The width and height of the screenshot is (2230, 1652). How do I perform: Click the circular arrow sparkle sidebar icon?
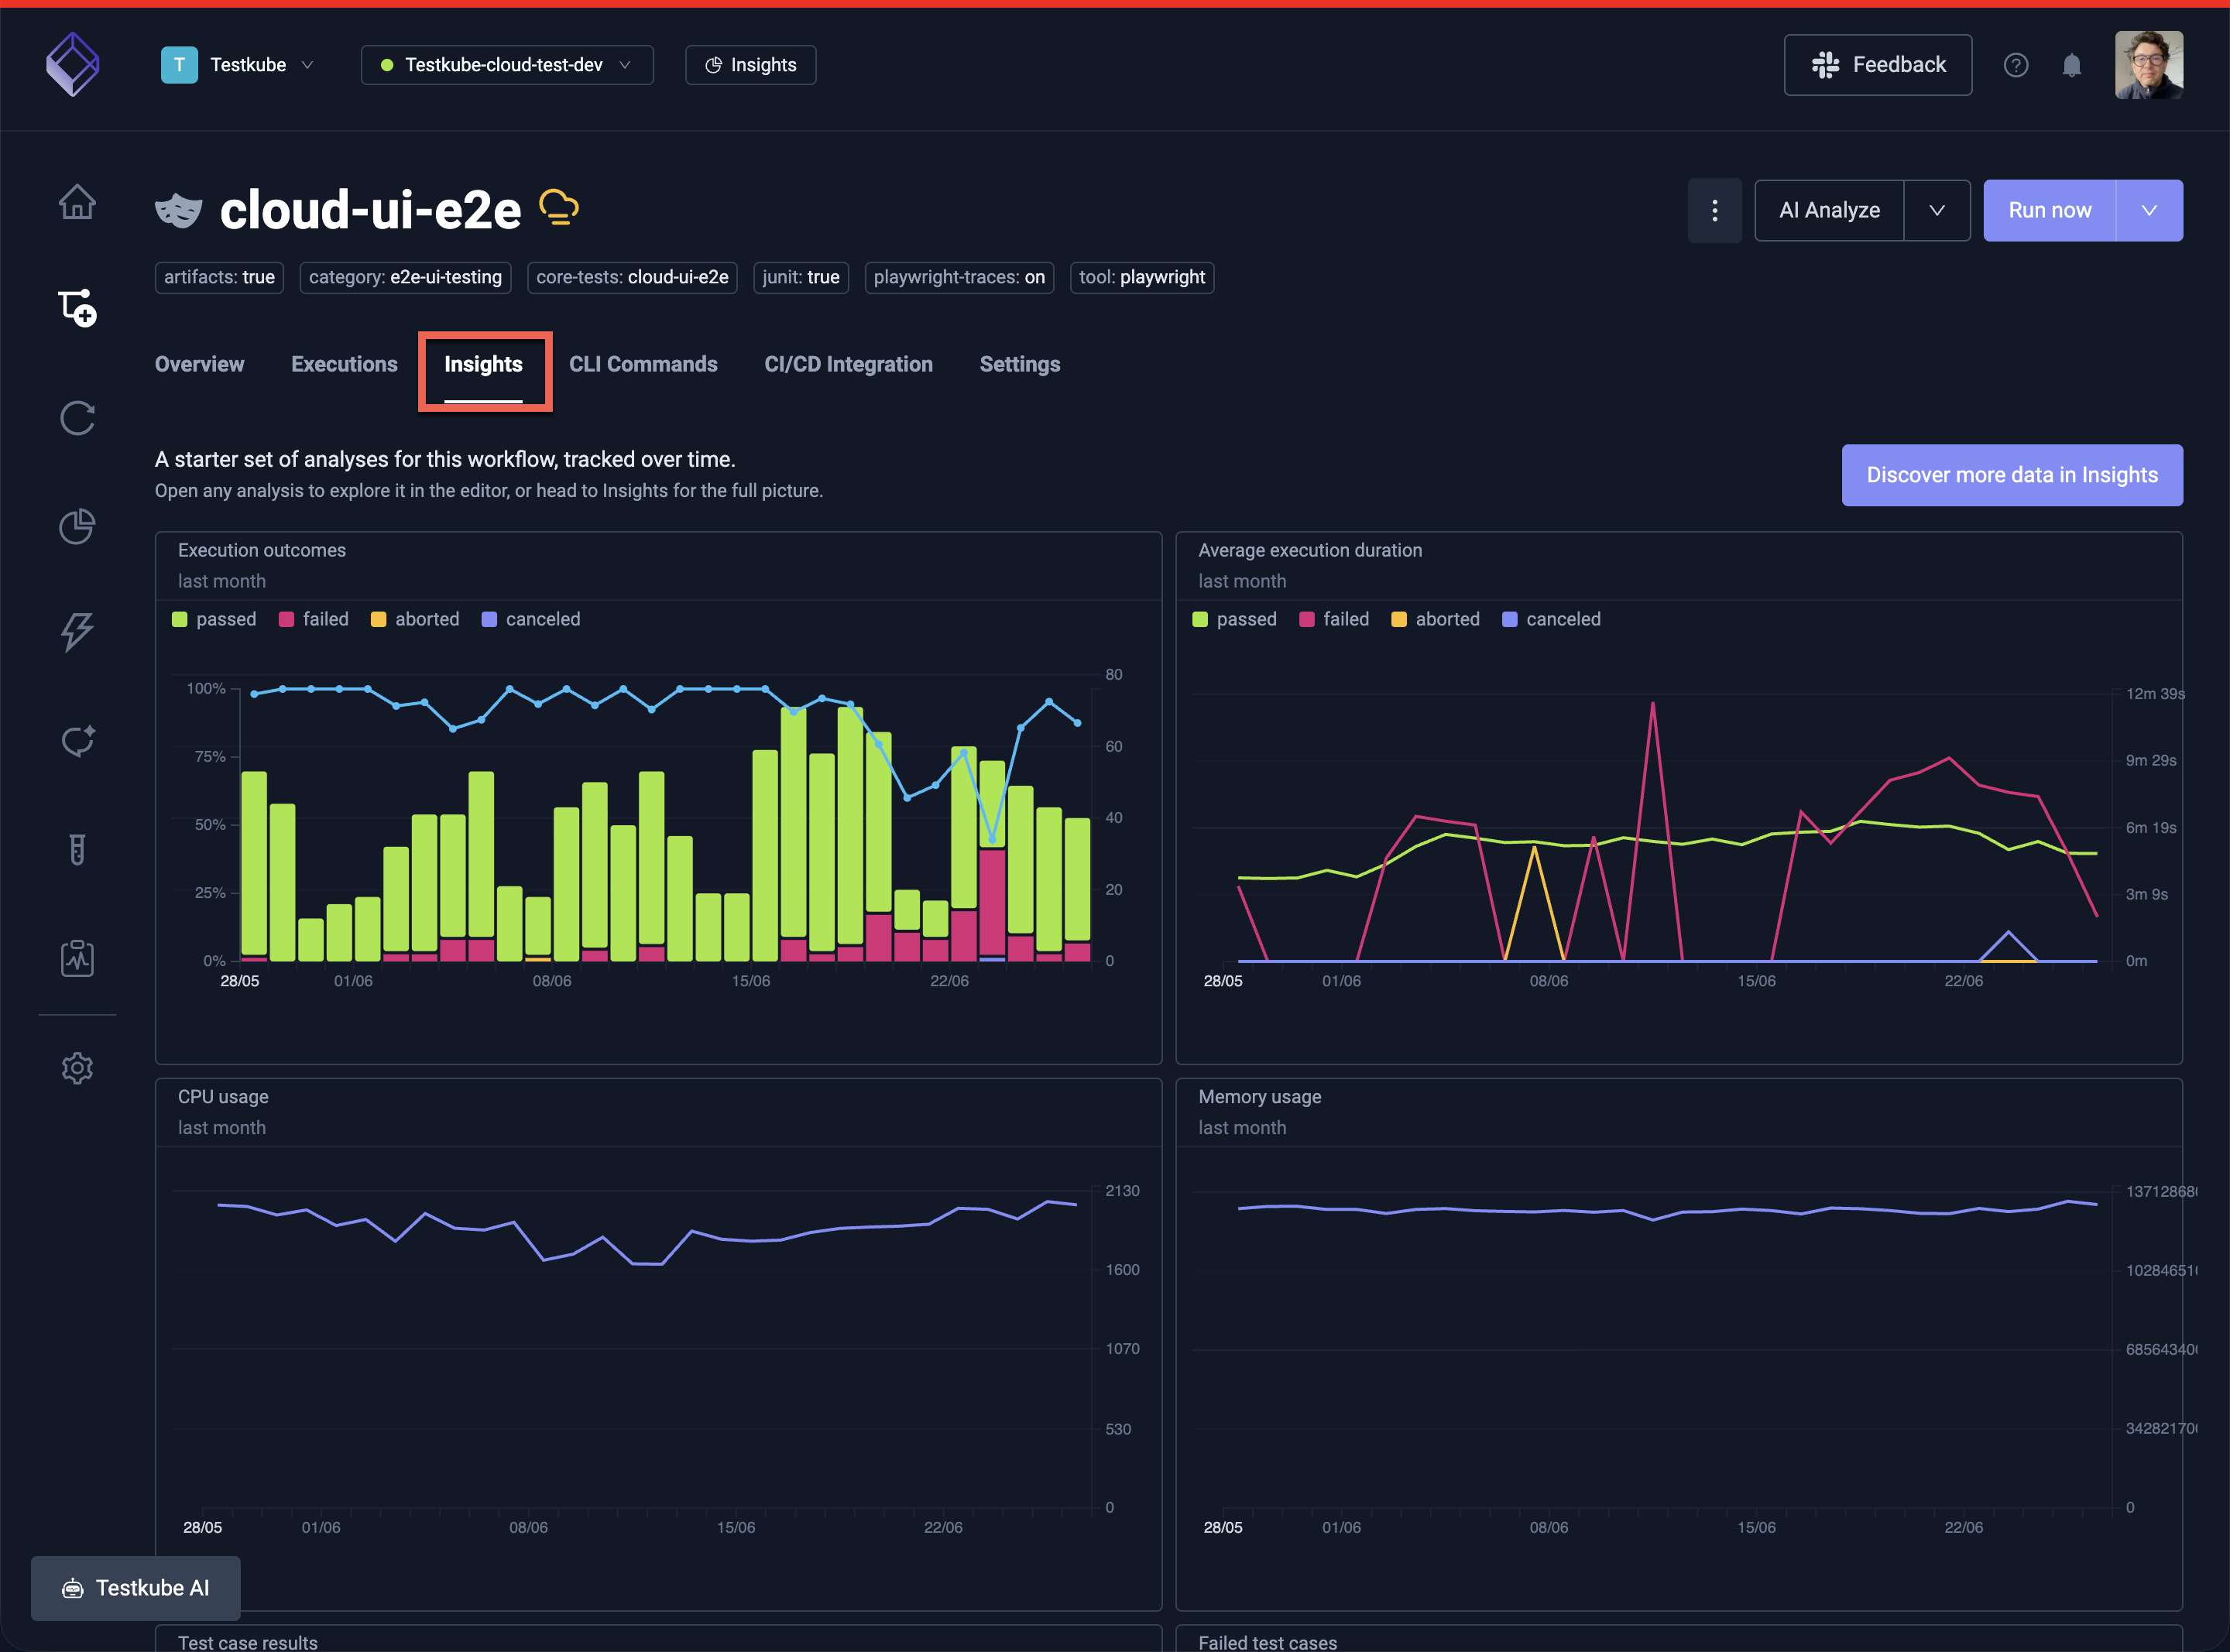(77, 741)
